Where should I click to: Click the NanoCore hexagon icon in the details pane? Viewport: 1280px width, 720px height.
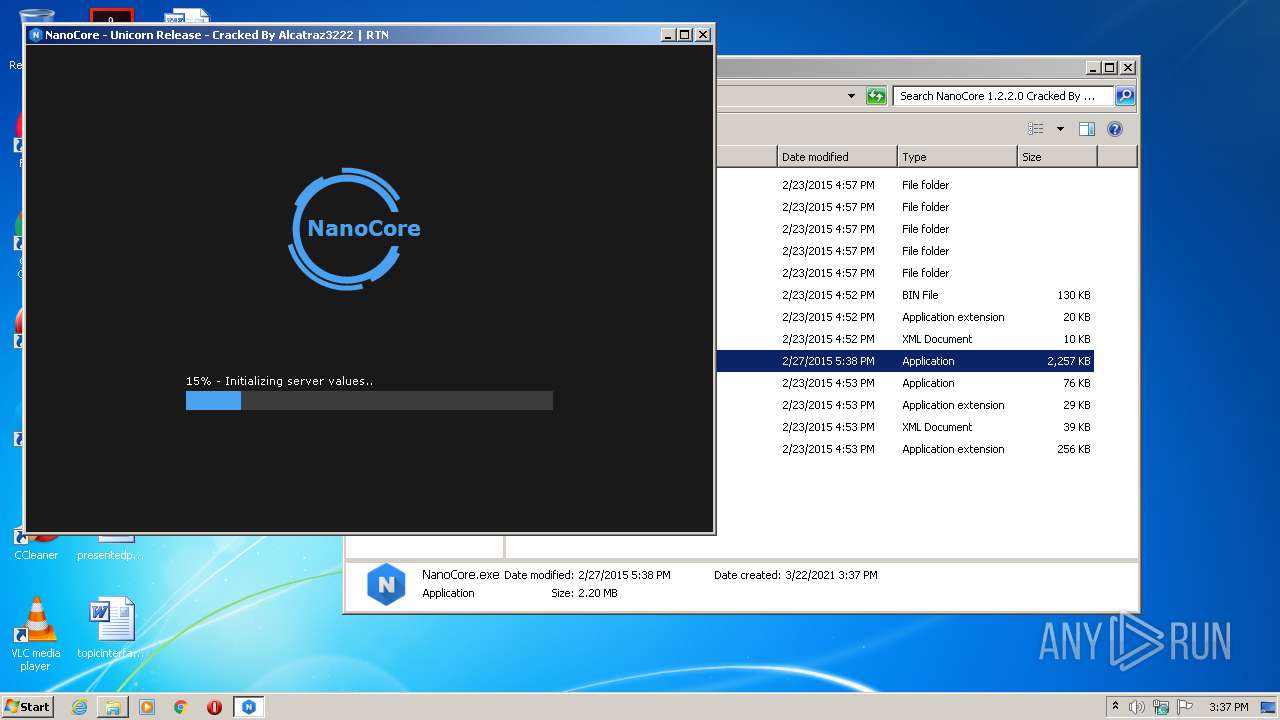[386, 585]
